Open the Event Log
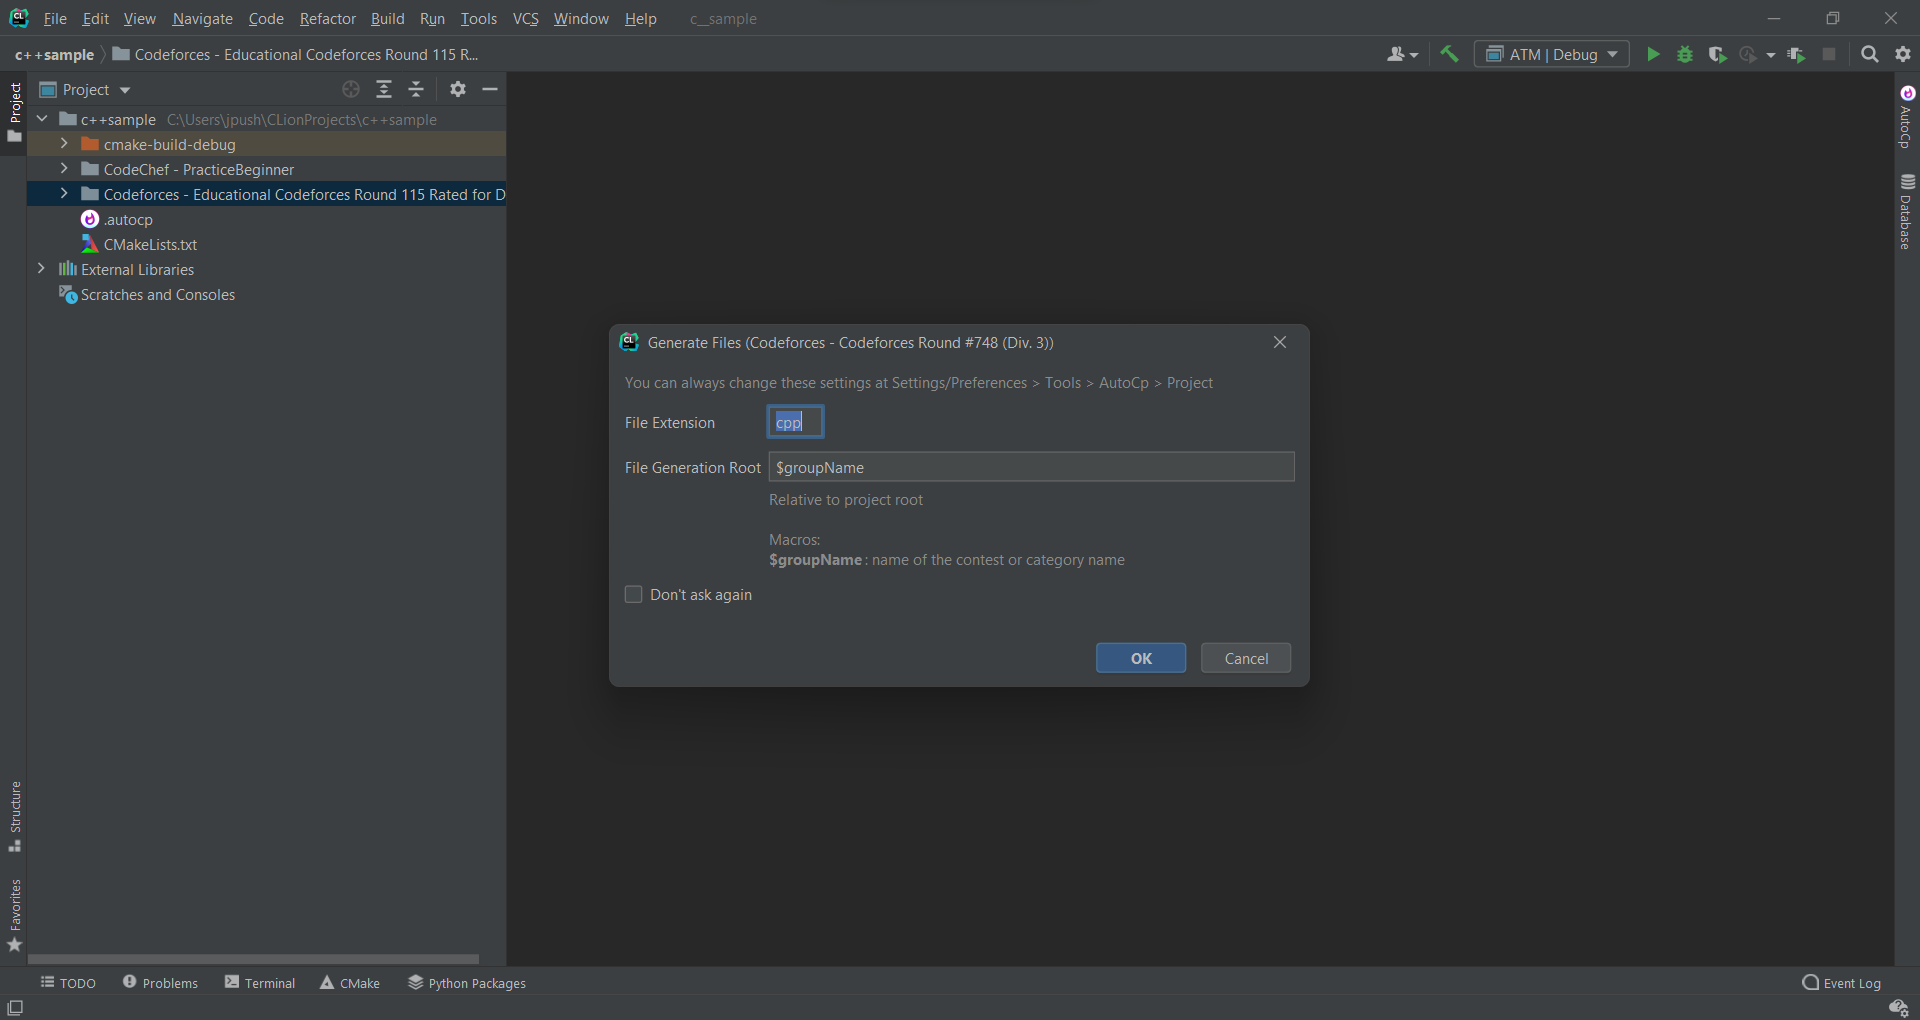The image size is (1920, 1020). (1841, 983)
